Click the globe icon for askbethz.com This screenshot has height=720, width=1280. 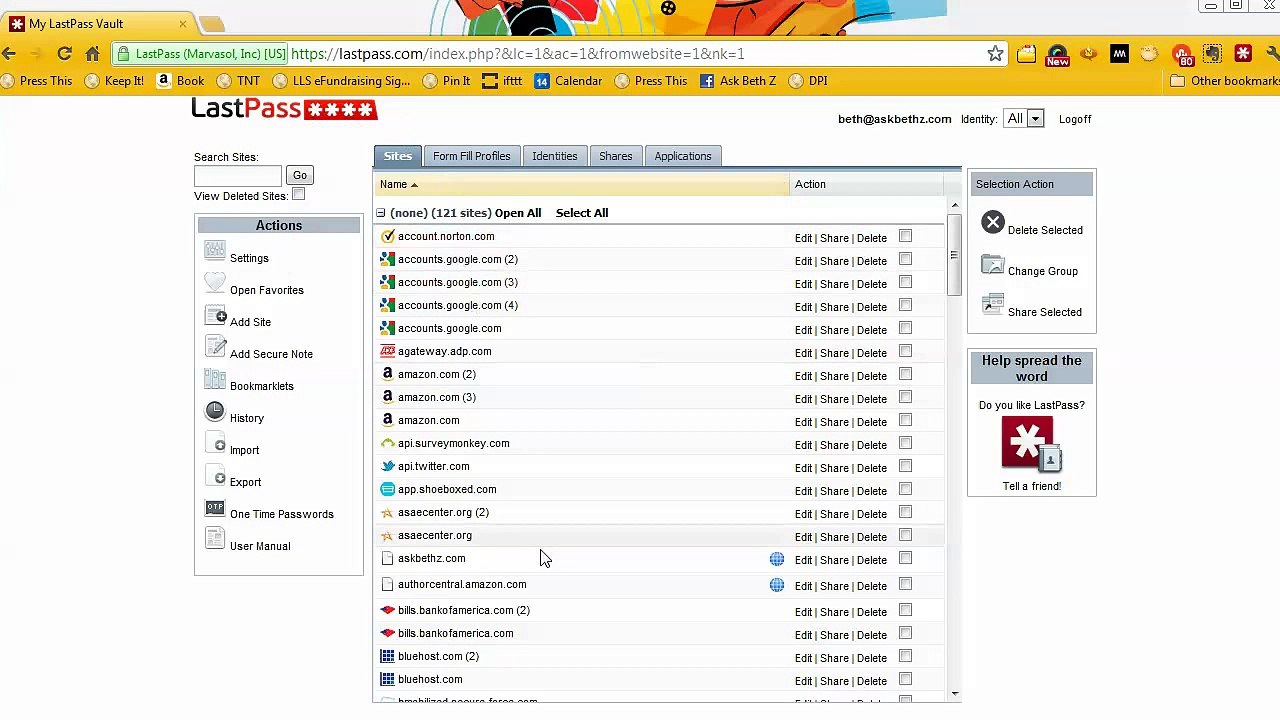pos(777,559)
